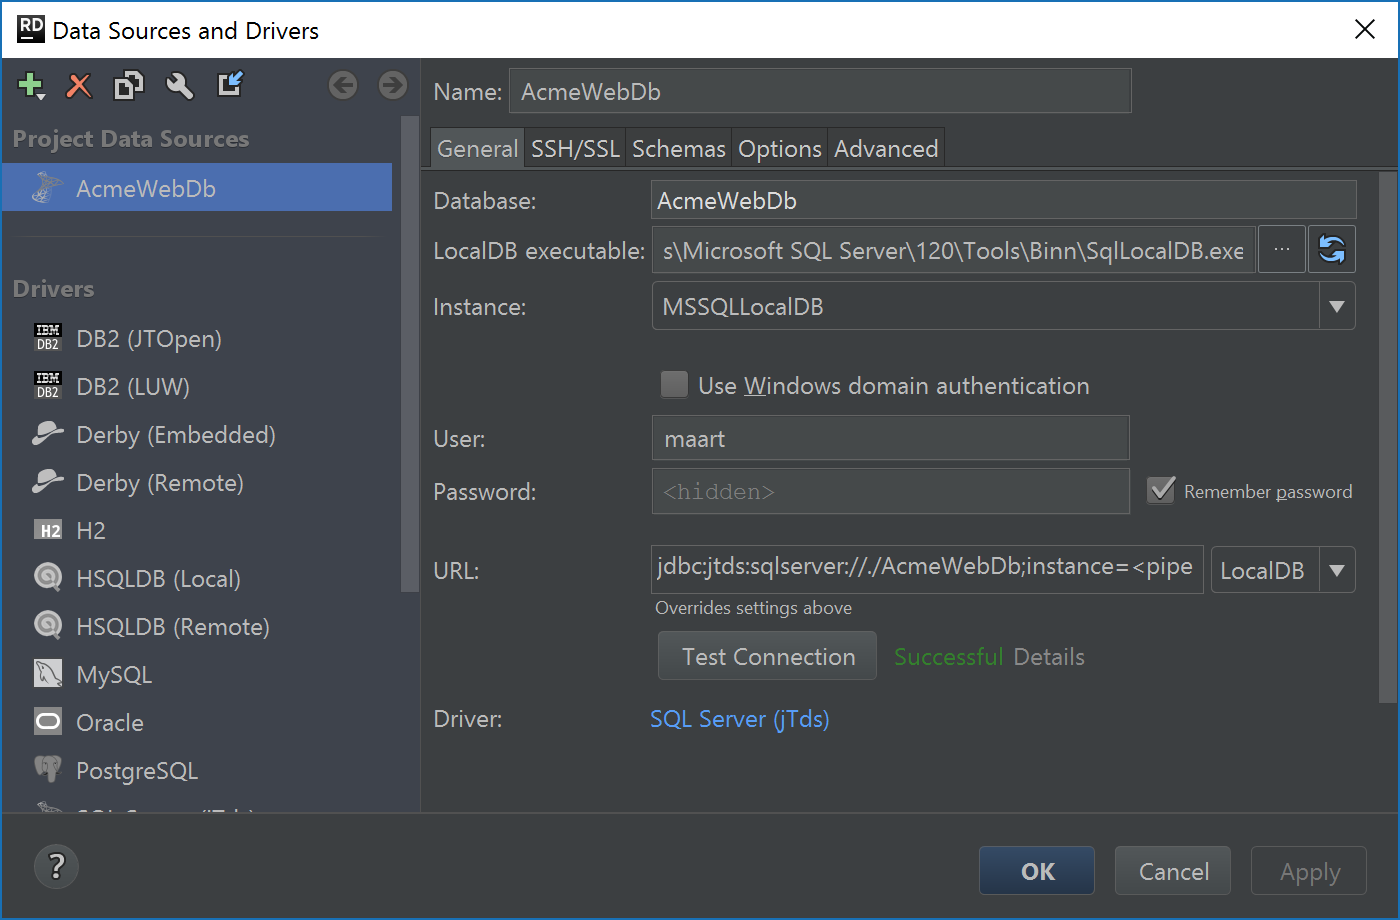The image size is (1400, 920).
Task: Click Cancel button
Action: (x=1173, y=871)
